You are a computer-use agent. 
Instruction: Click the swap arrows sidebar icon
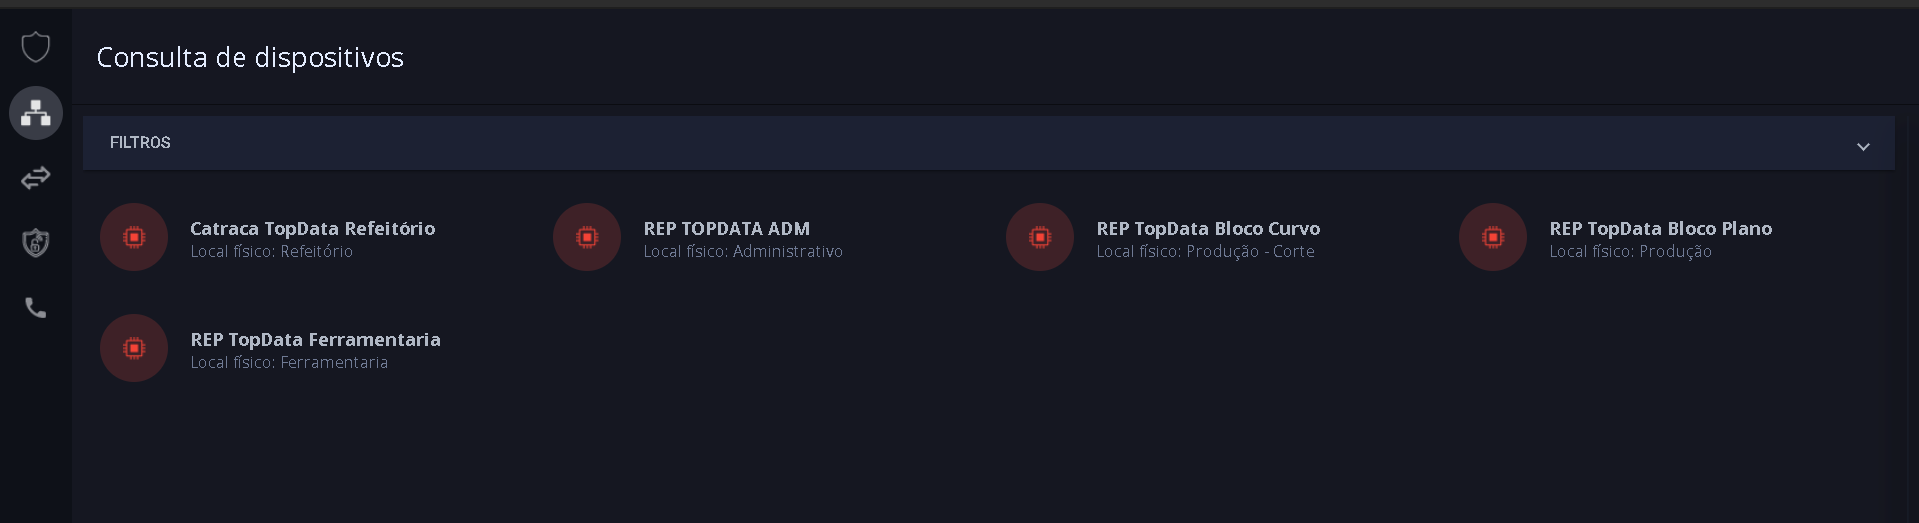[36, 178]
